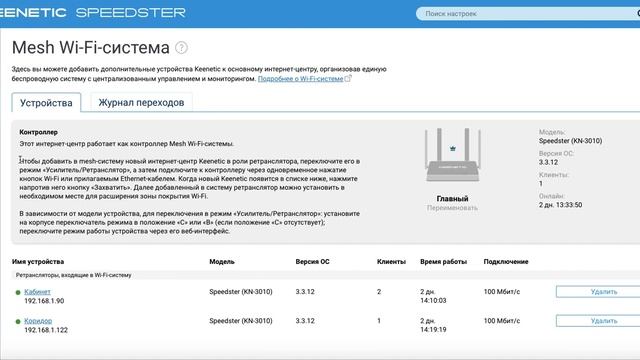Screen dimensions: 640x360
Task: Click the Модель column header
Action: click(222, 262)
